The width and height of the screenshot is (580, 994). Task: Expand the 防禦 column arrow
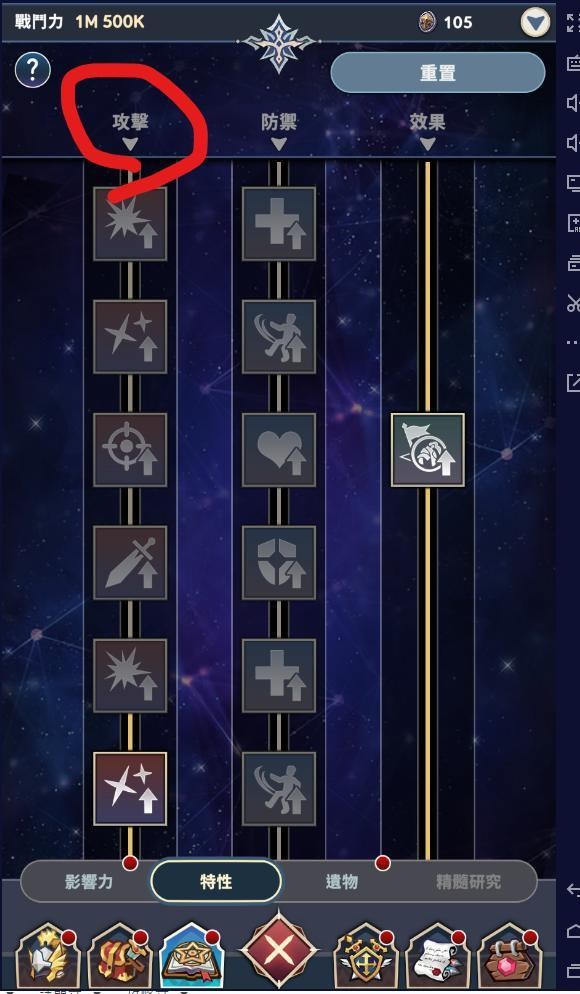pos(279,145)
